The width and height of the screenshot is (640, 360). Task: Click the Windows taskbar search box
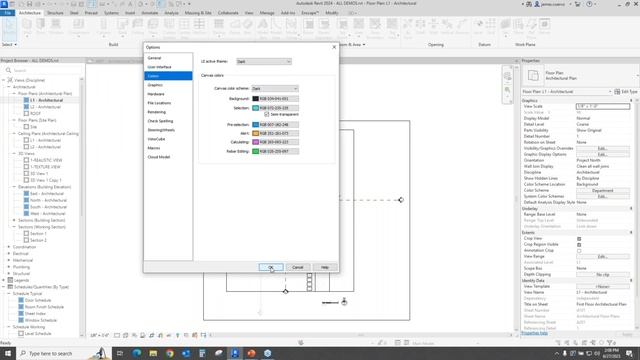click(x=63, y=353)
